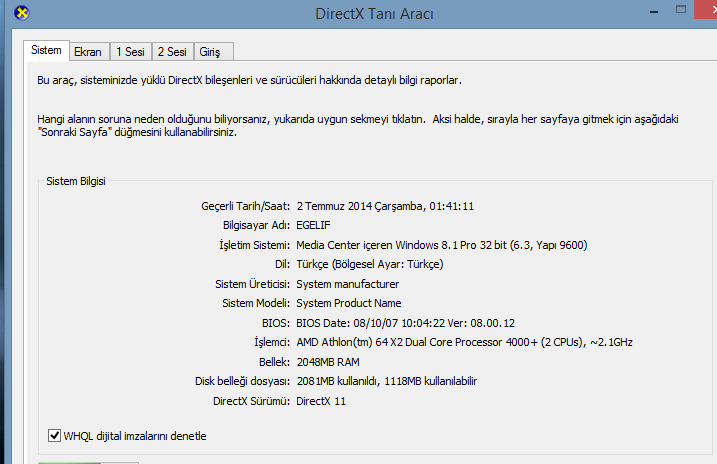Viewport: 717px width, 464px height.
Task: Open the 2 Sesi tab
Action: [x=172, y=52]
